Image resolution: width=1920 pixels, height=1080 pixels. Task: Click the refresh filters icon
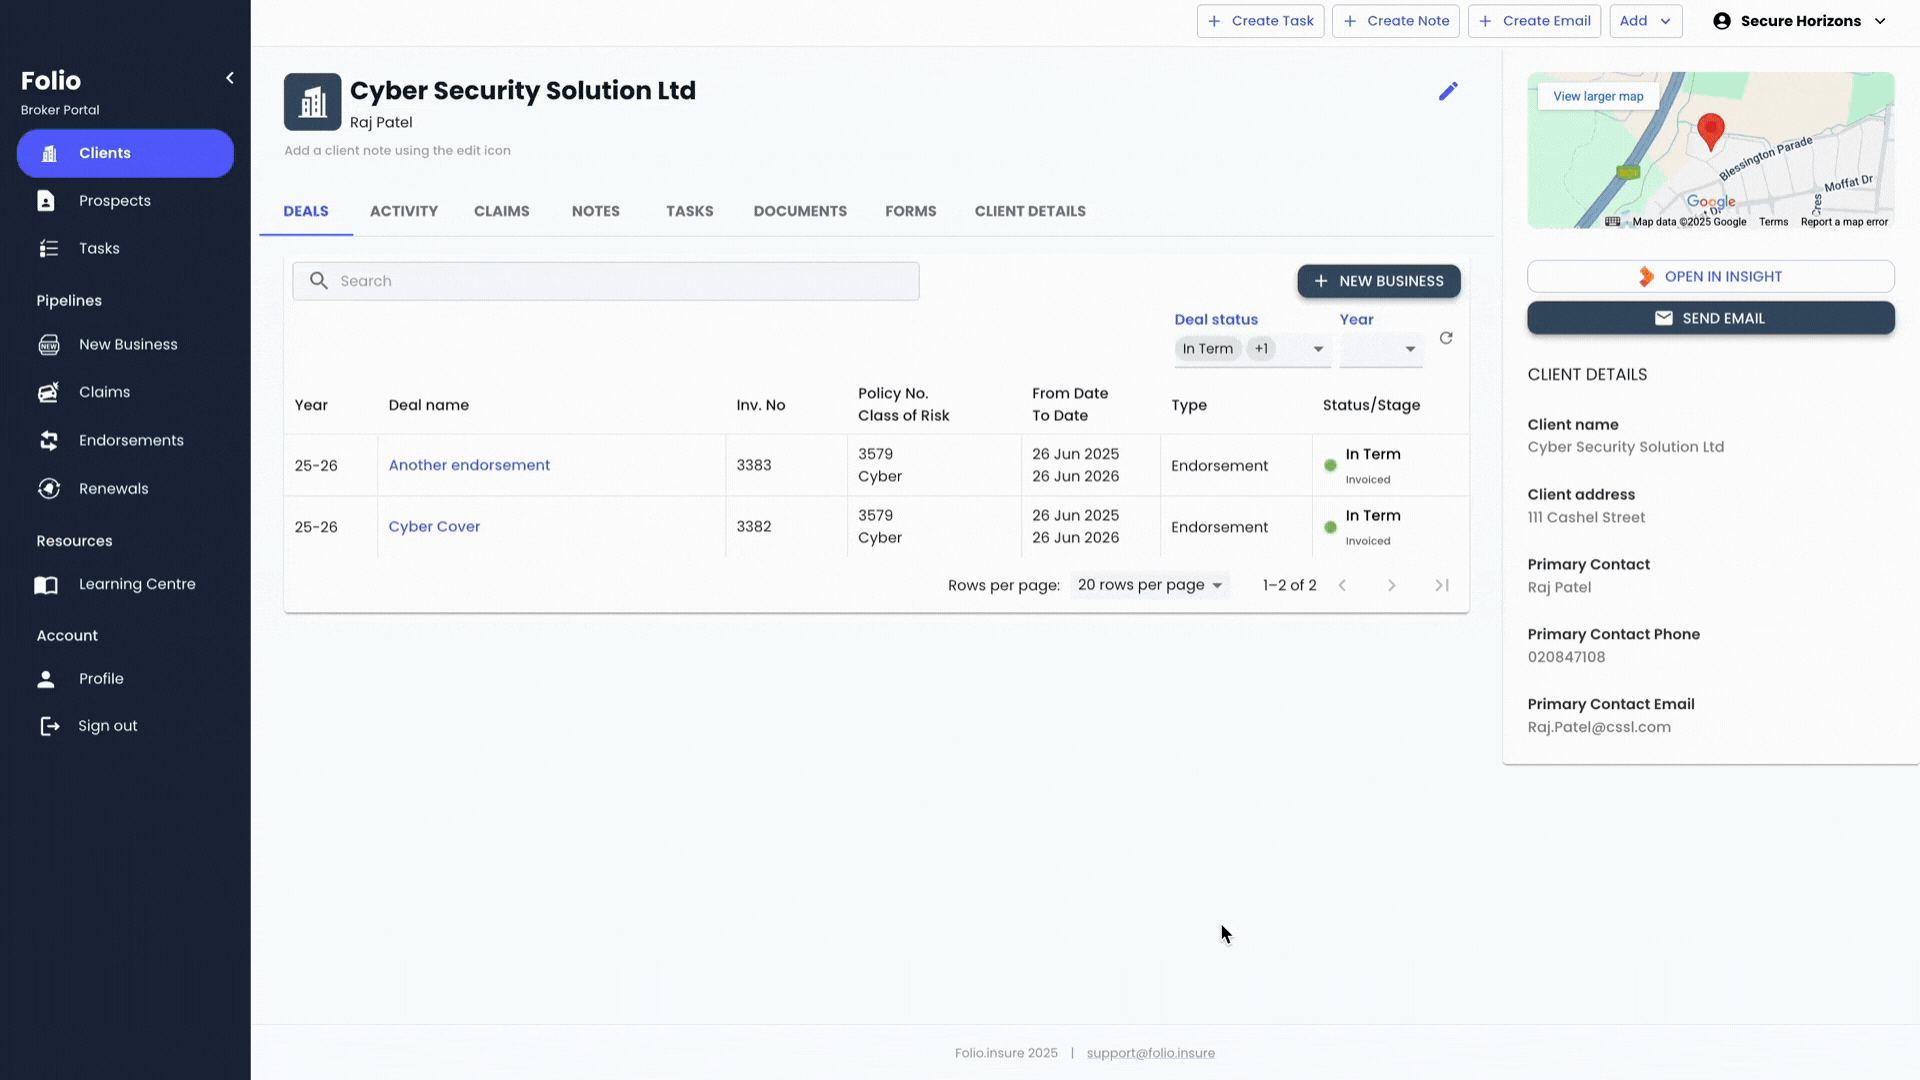1446,338
